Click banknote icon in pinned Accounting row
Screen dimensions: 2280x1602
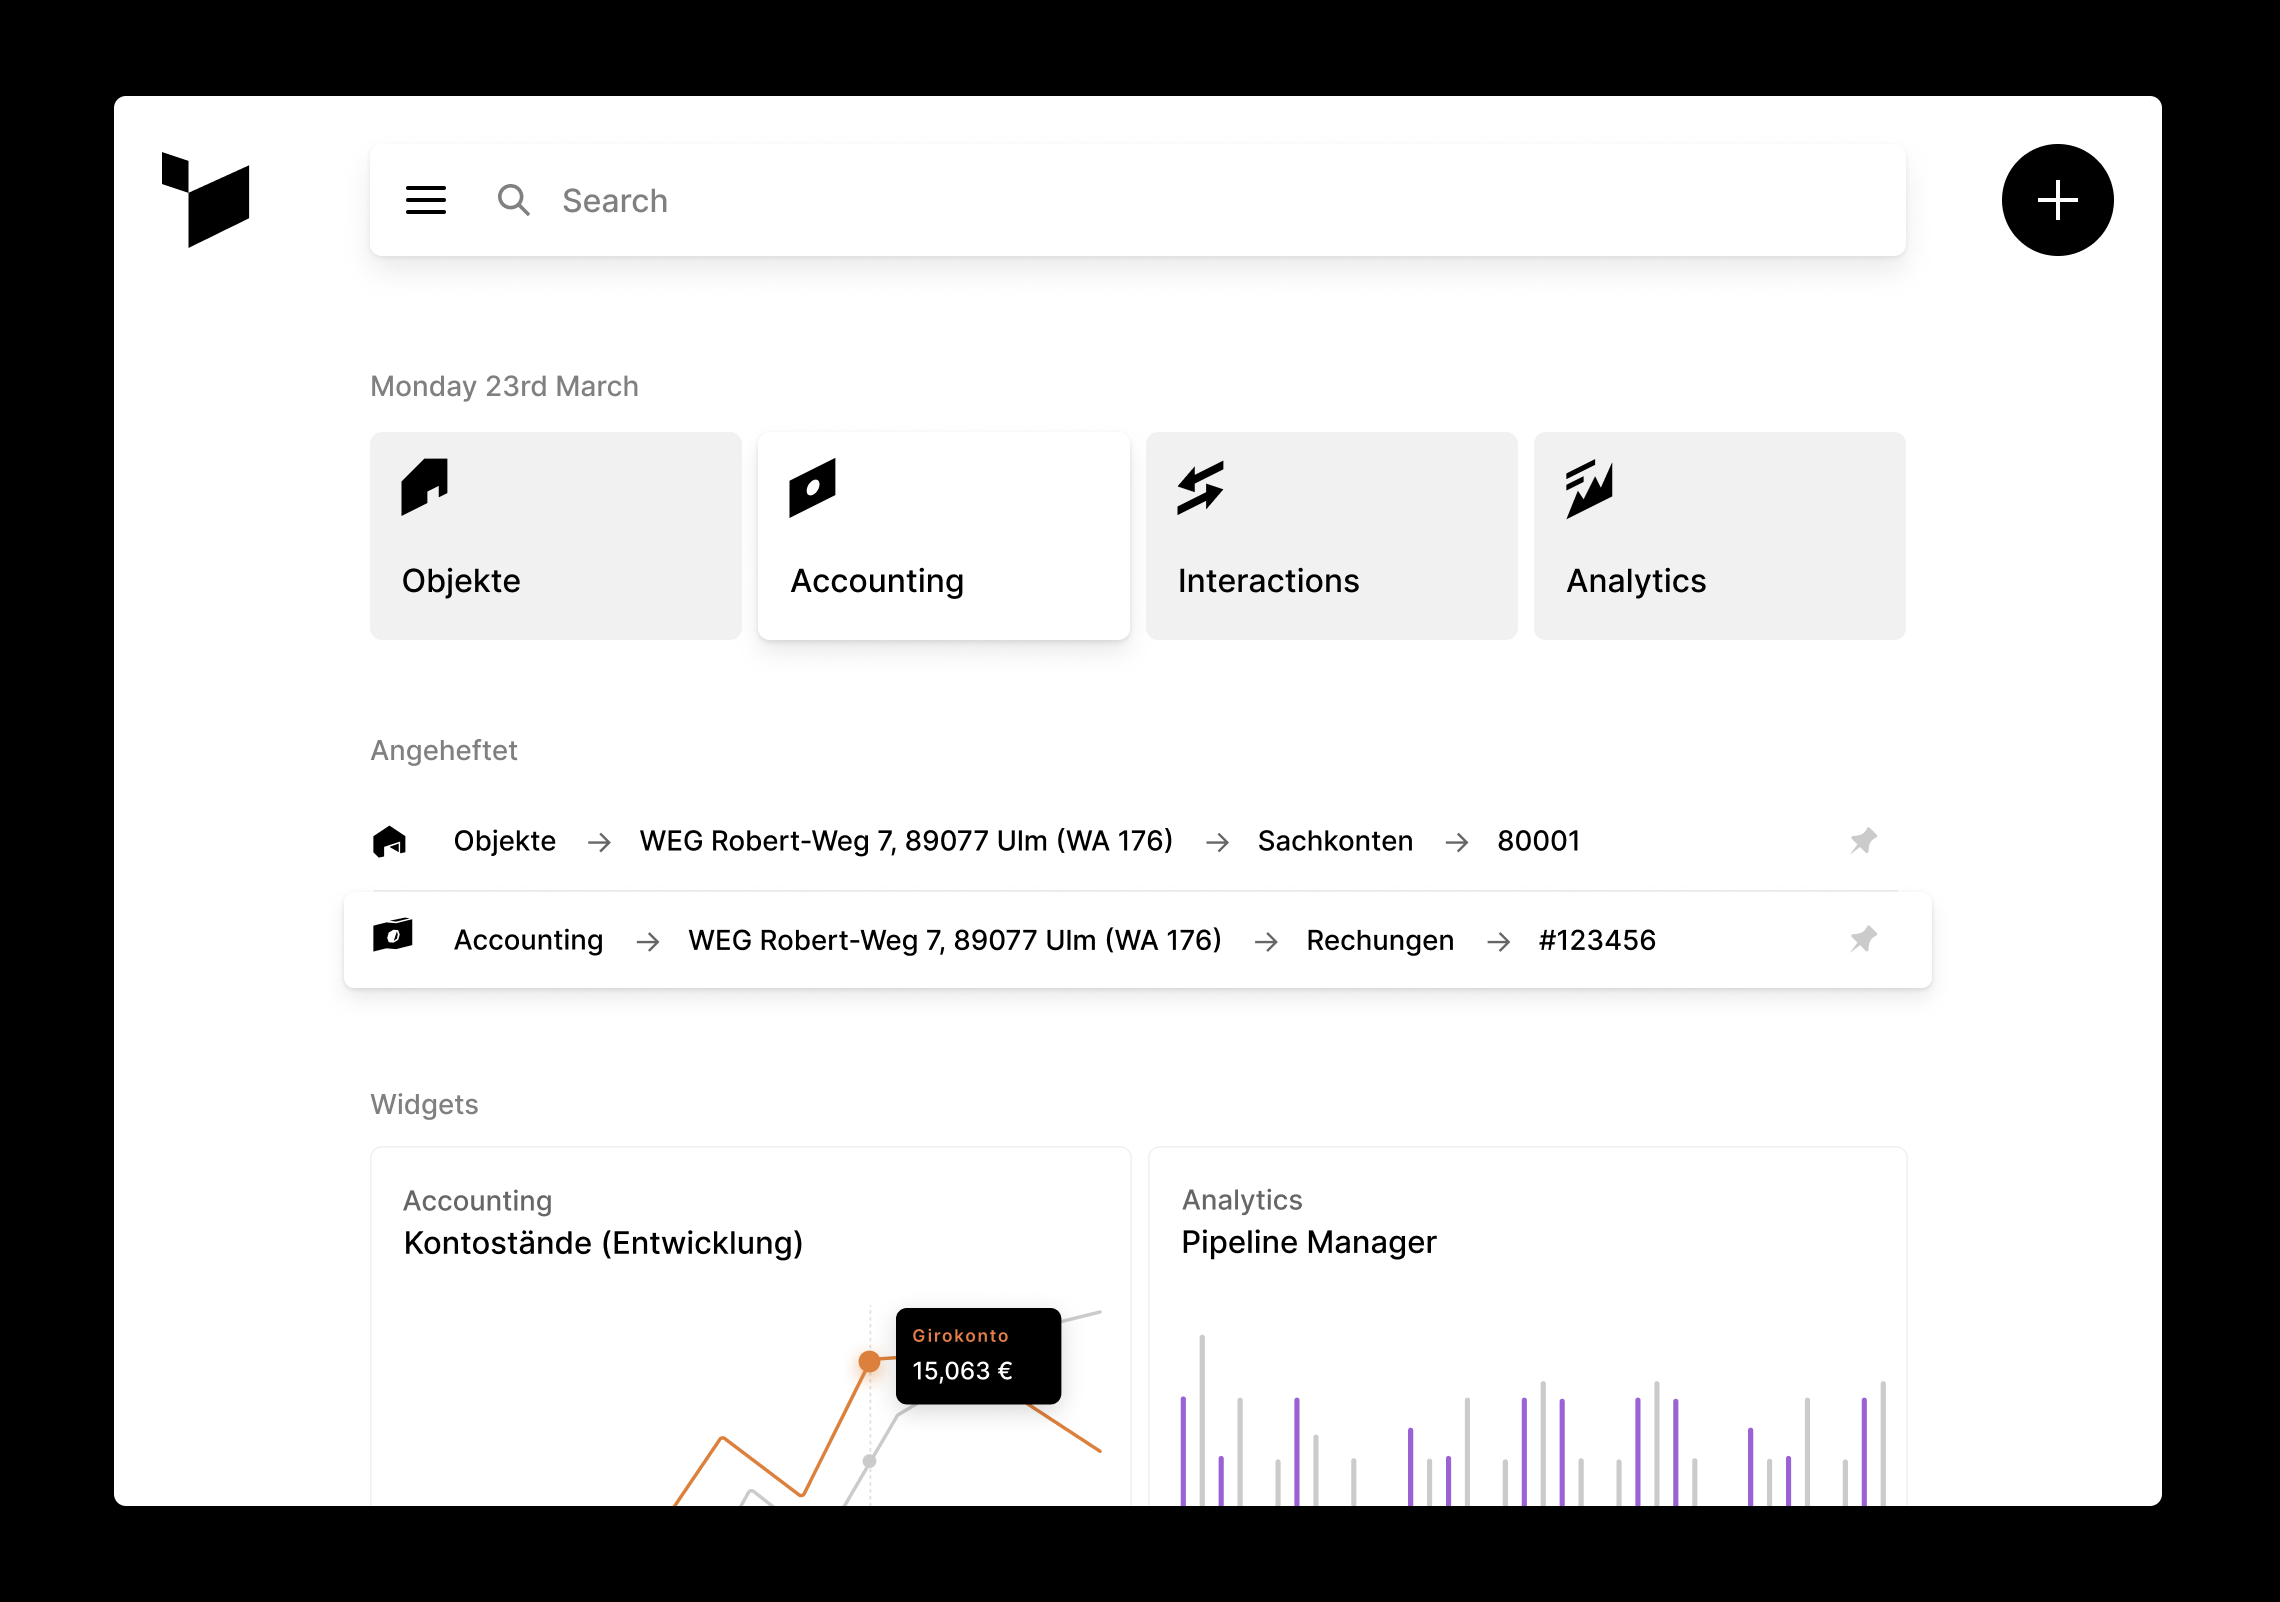click(x=392, y=935)
